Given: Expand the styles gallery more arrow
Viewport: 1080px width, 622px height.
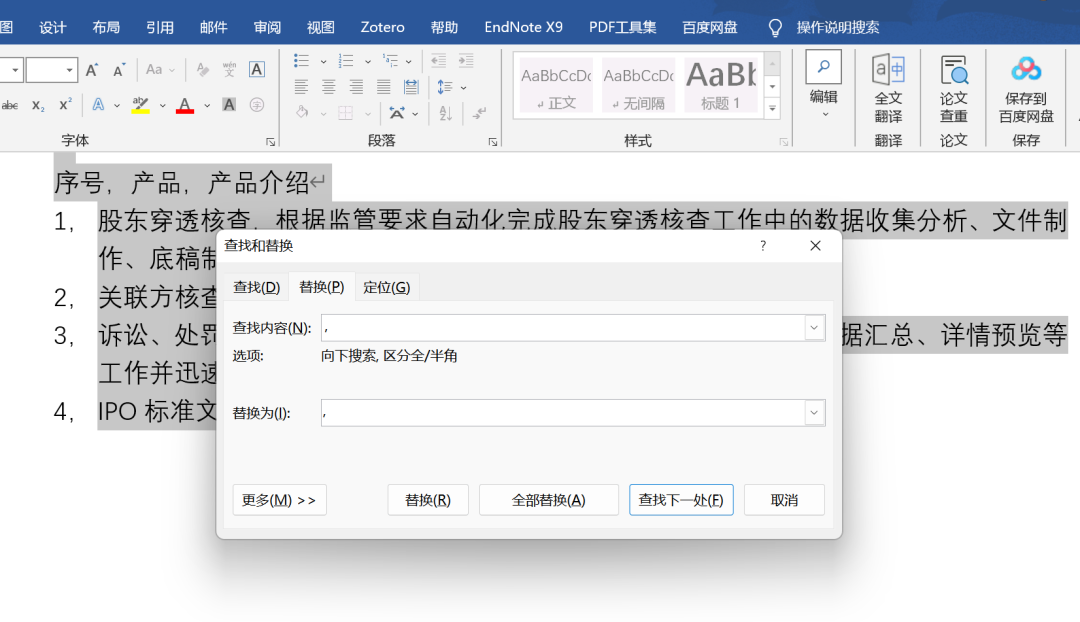Looking at the screenshot, I should point(772,109).
